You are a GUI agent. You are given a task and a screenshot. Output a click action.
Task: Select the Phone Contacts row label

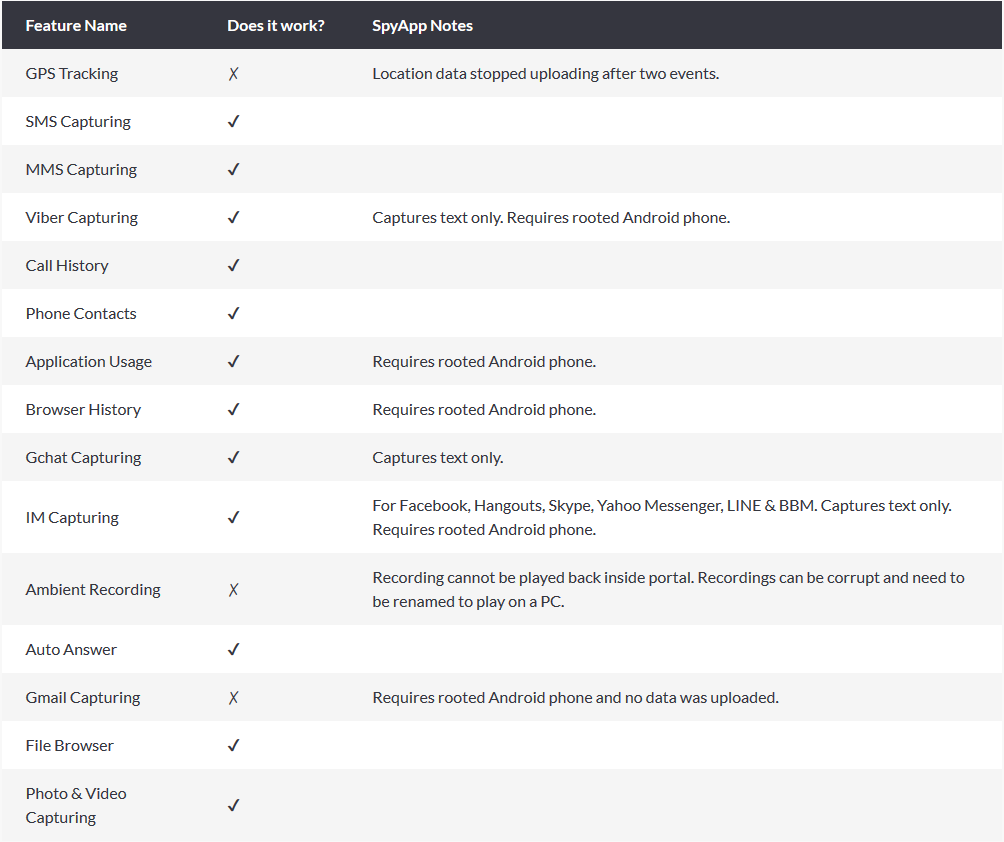coord(81,314)
